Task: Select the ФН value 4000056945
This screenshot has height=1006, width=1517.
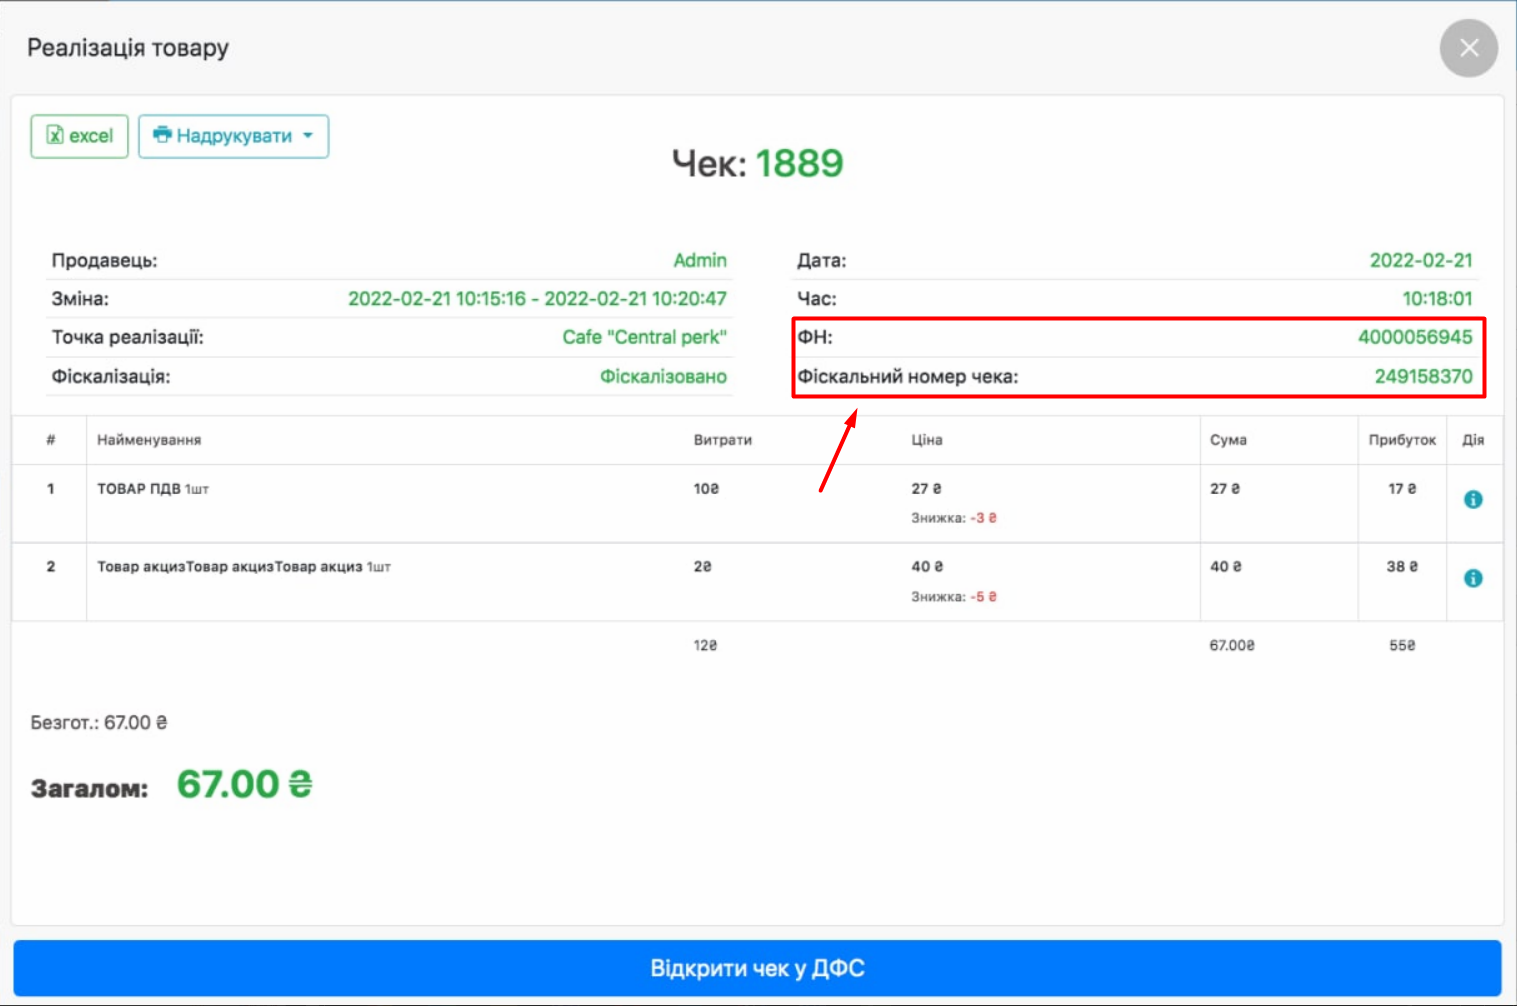Action: point(1414,337)
